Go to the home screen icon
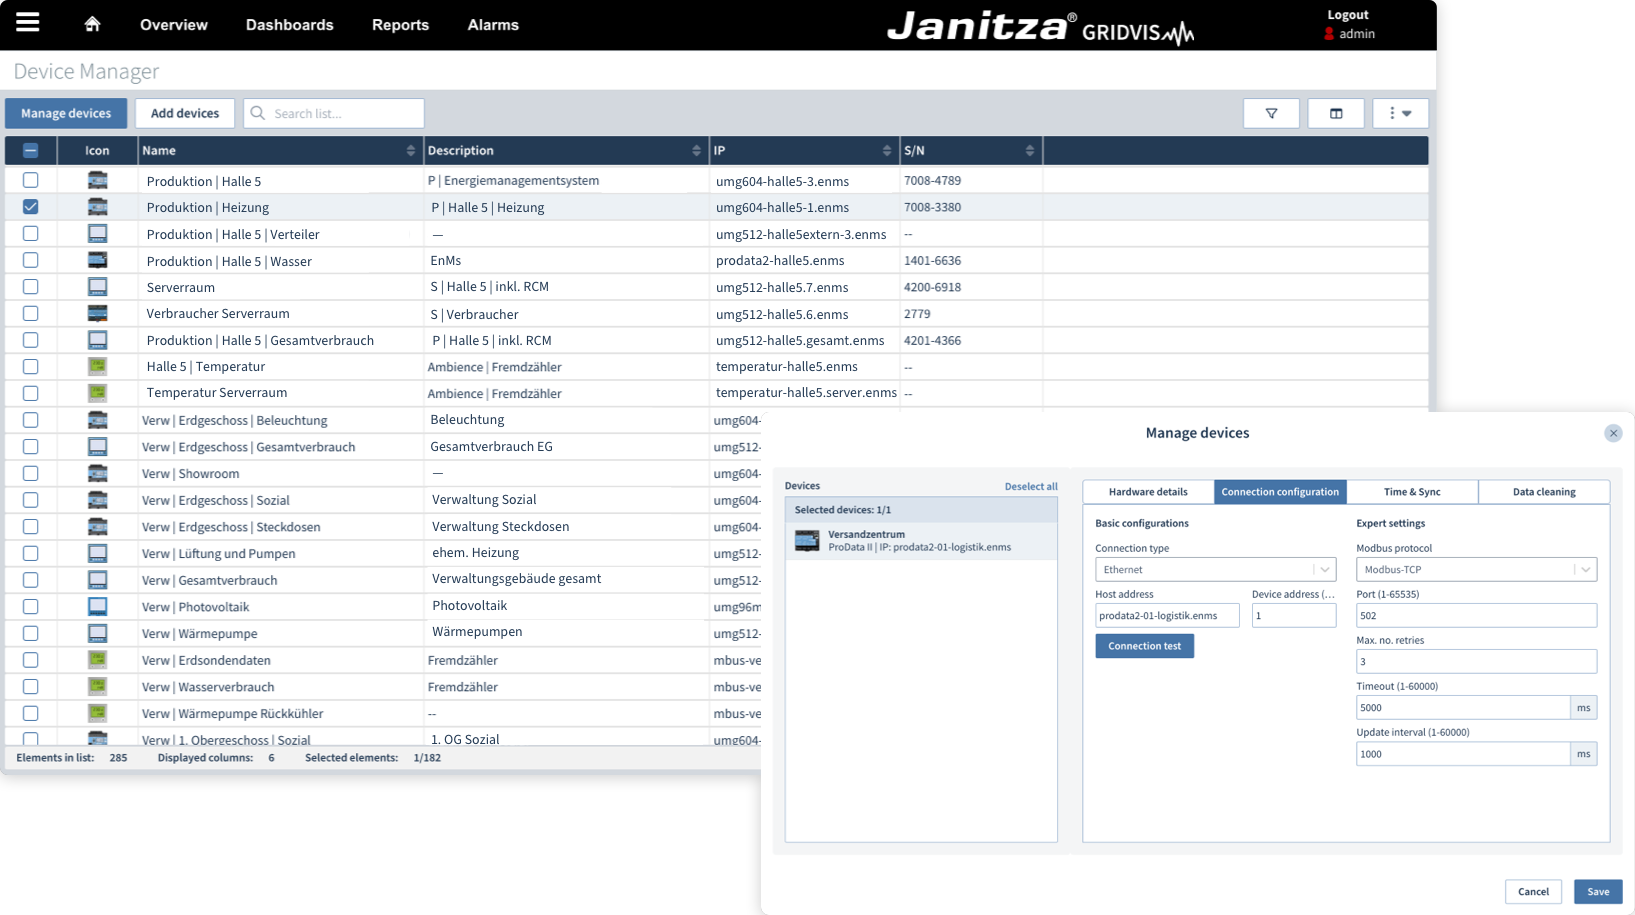 (92, 24)
